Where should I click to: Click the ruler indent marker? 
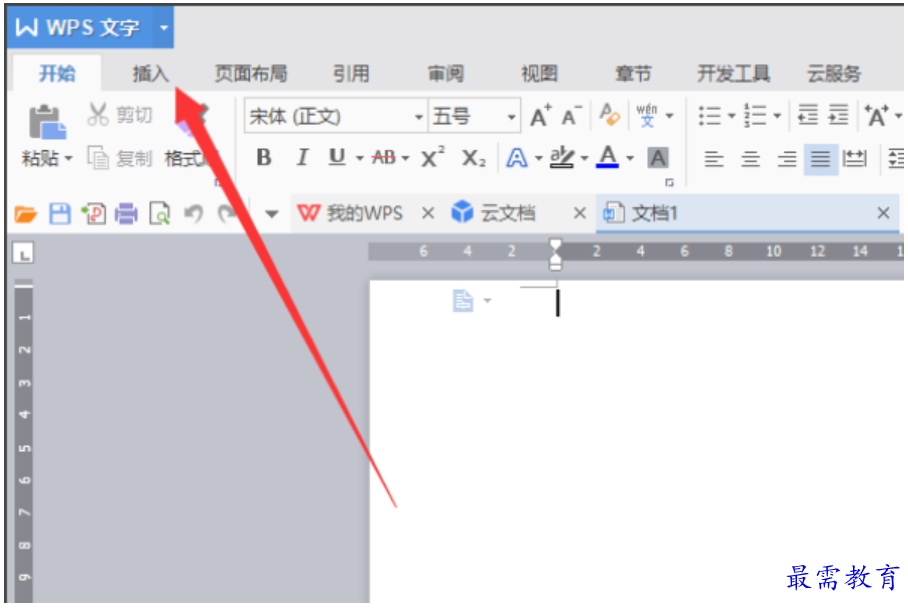[x=555, y=254]
